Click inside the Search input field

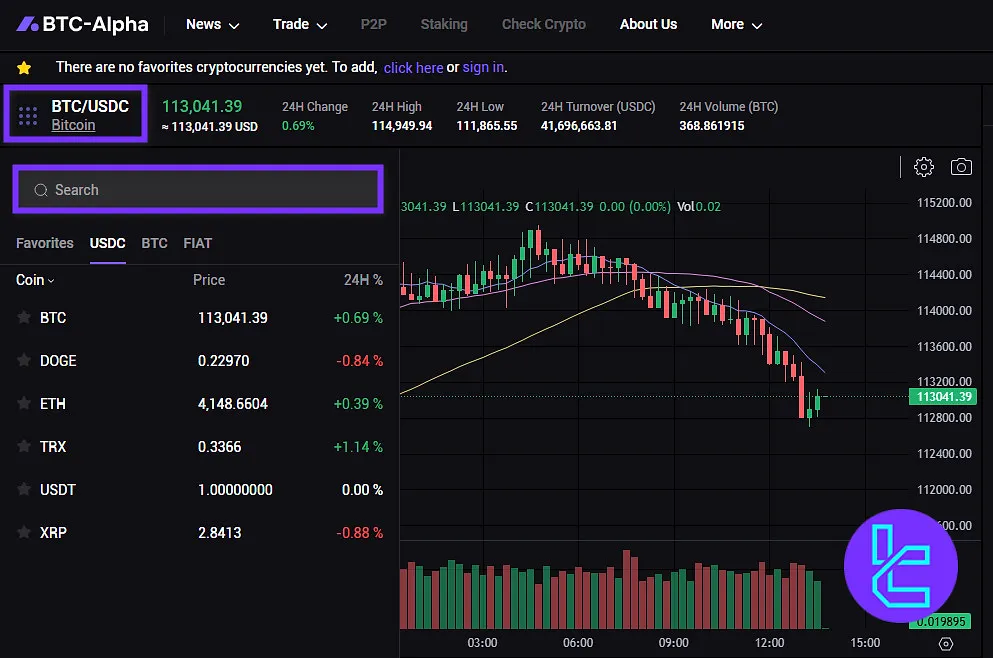tap(197, 189)
